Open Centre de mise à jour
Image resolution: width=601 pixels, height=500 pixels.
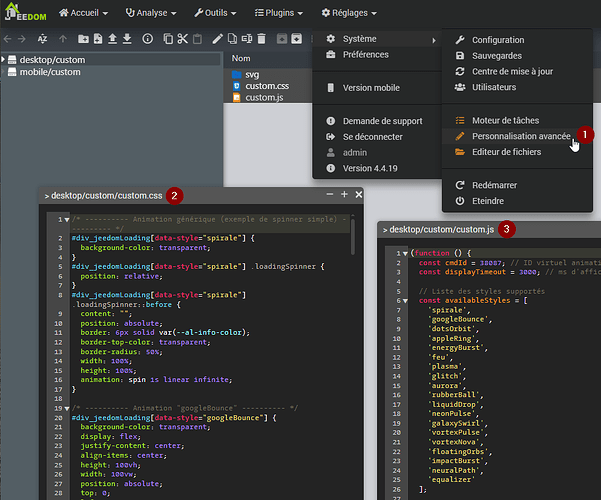point(517,71)
